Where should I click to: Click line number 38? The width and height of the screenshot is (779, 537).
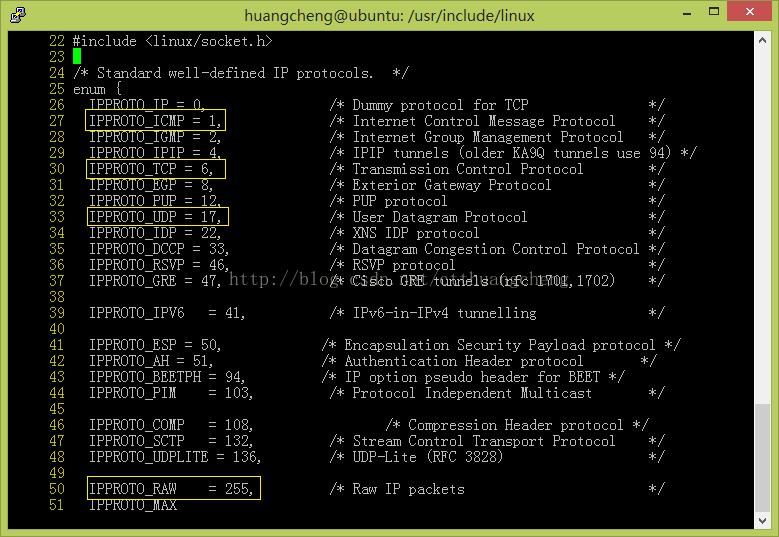pos(57,297)
